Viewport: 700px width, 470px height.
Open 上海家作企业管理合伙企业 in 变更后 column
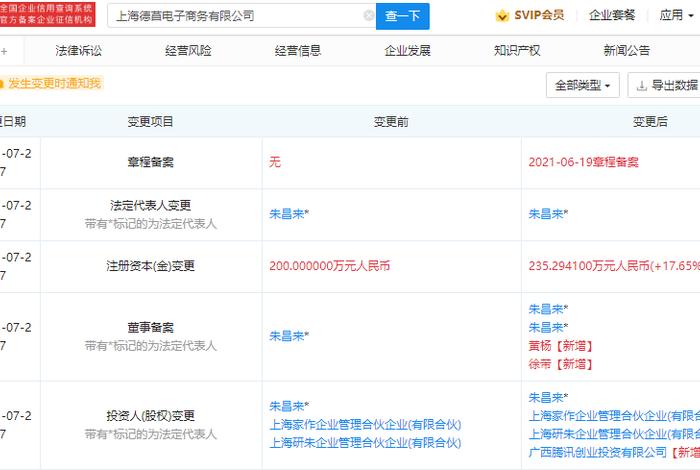click(614, 416)
